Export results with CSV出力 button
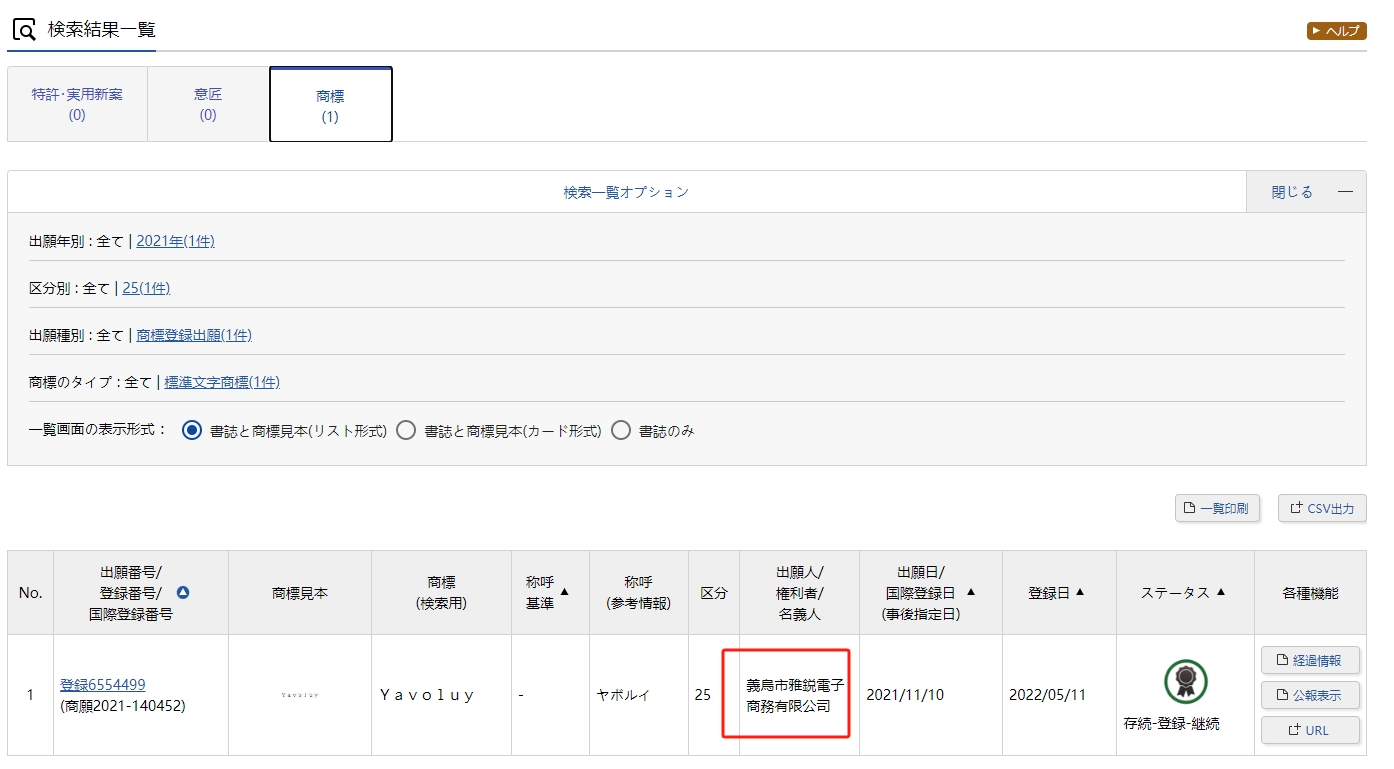The image size is (1394, 769). click(1322, 508)
